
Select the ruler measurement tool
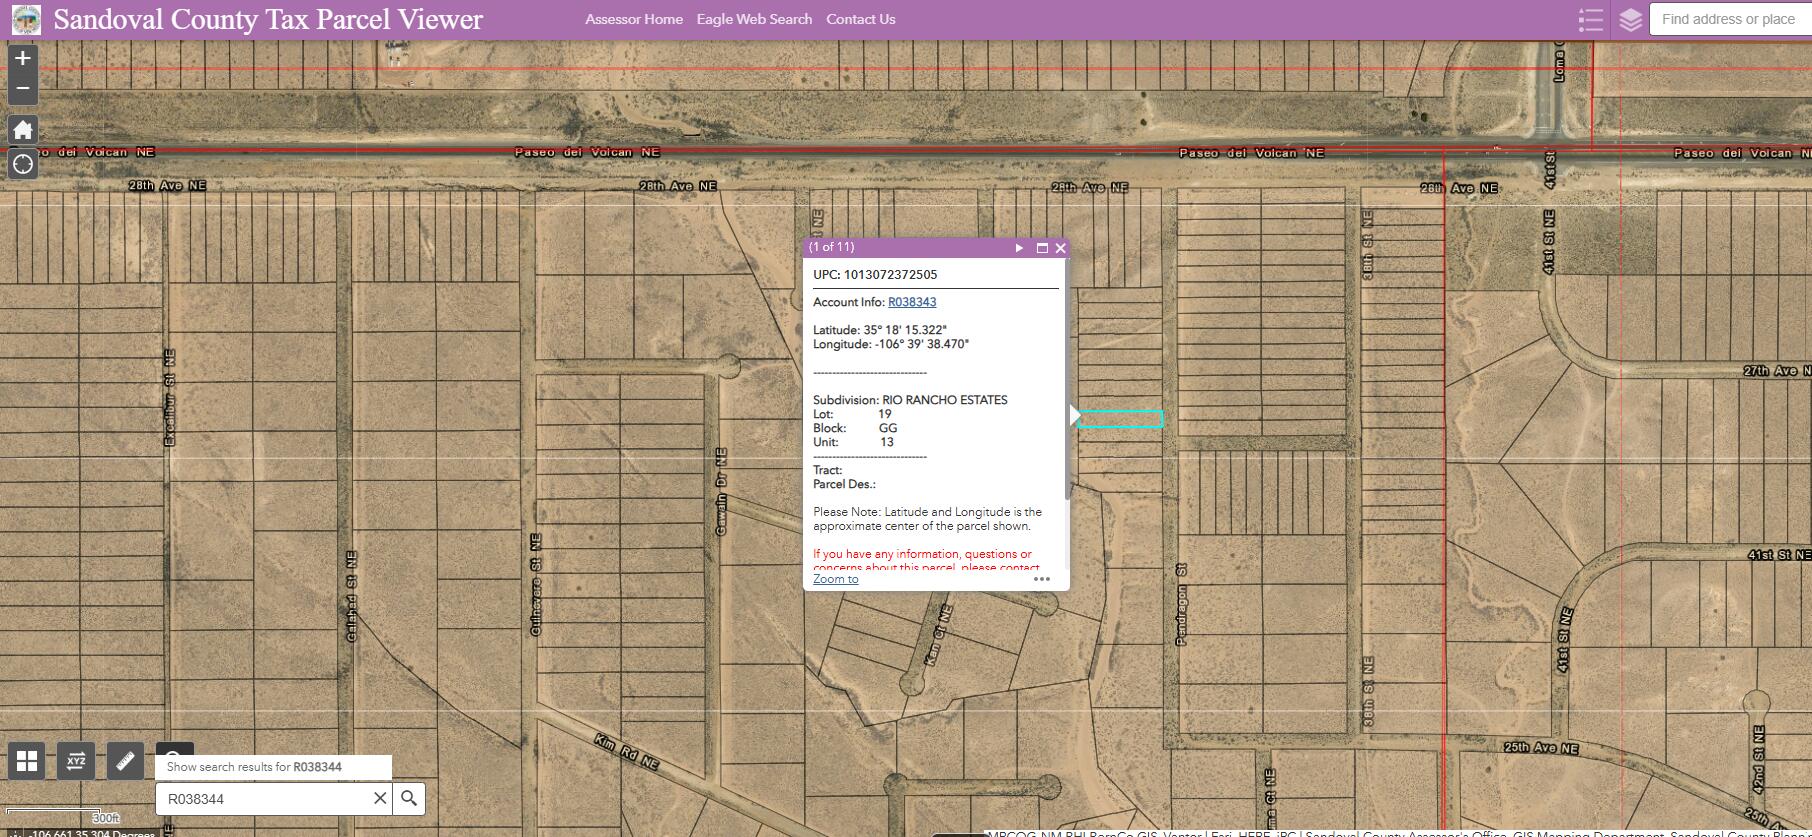(125, 761)
